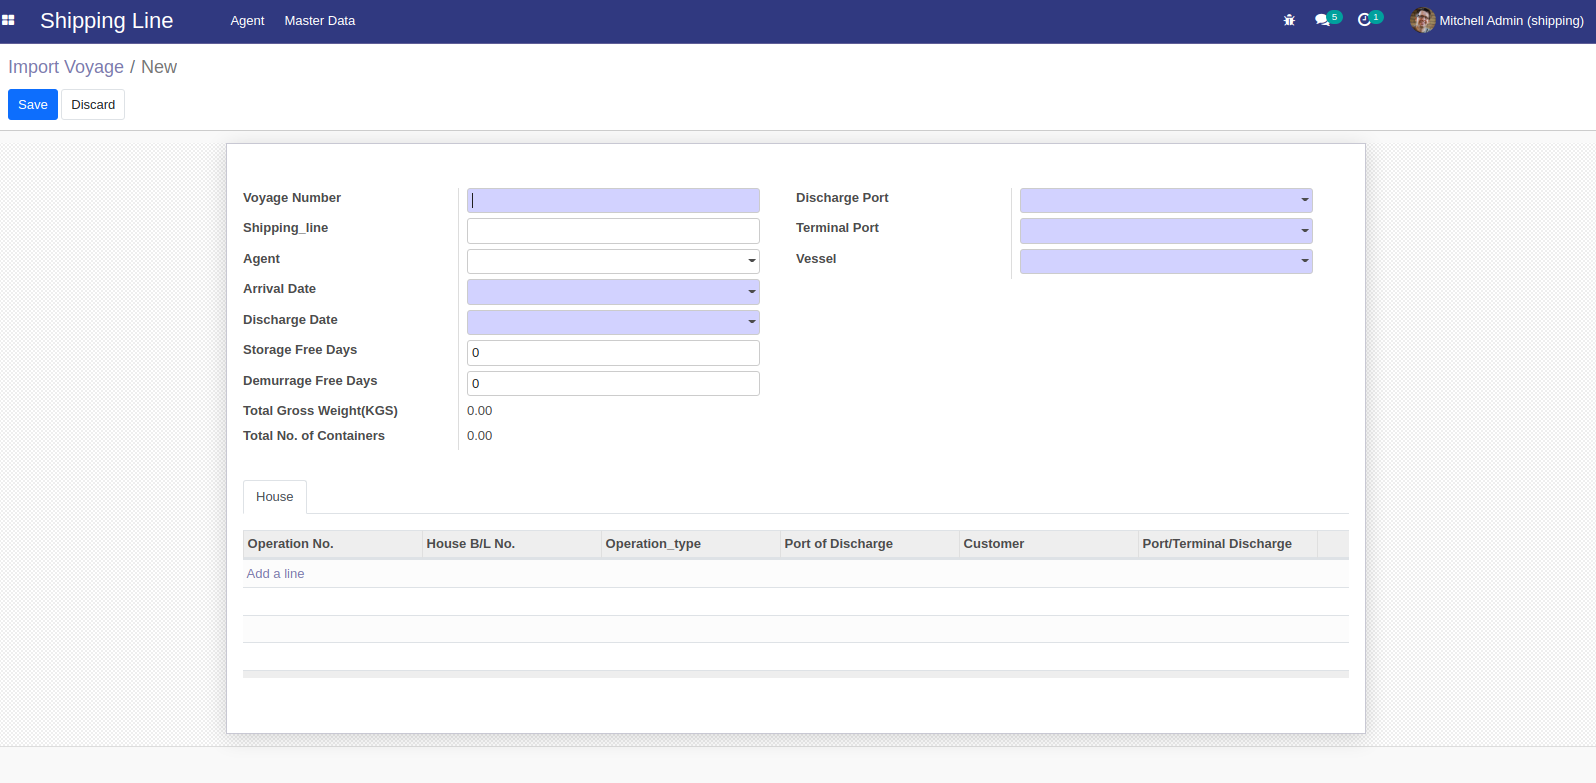The width and height of the screenshot is (1596, 783).
Task: Click the Voyage Number label
Action: point(292,198)
